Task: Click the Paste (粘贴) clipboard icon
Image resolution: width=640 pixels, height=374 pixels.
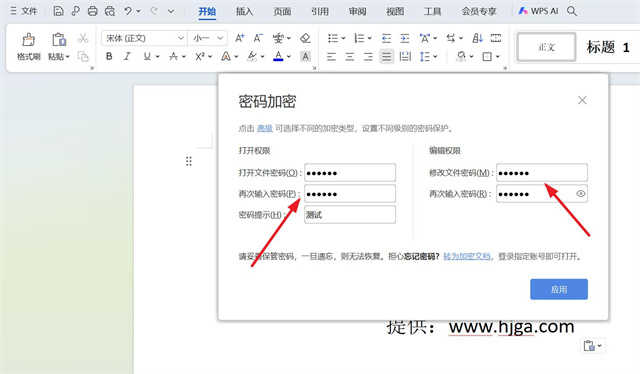Action: 59,40
